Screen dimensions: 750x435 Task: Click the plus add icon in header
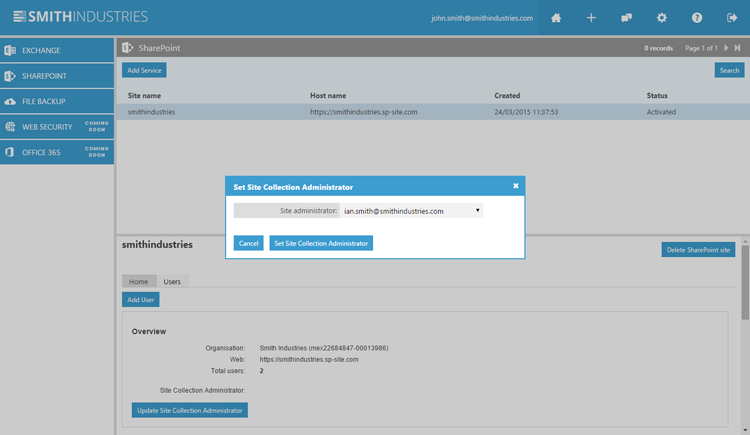(x=591, y=18)
